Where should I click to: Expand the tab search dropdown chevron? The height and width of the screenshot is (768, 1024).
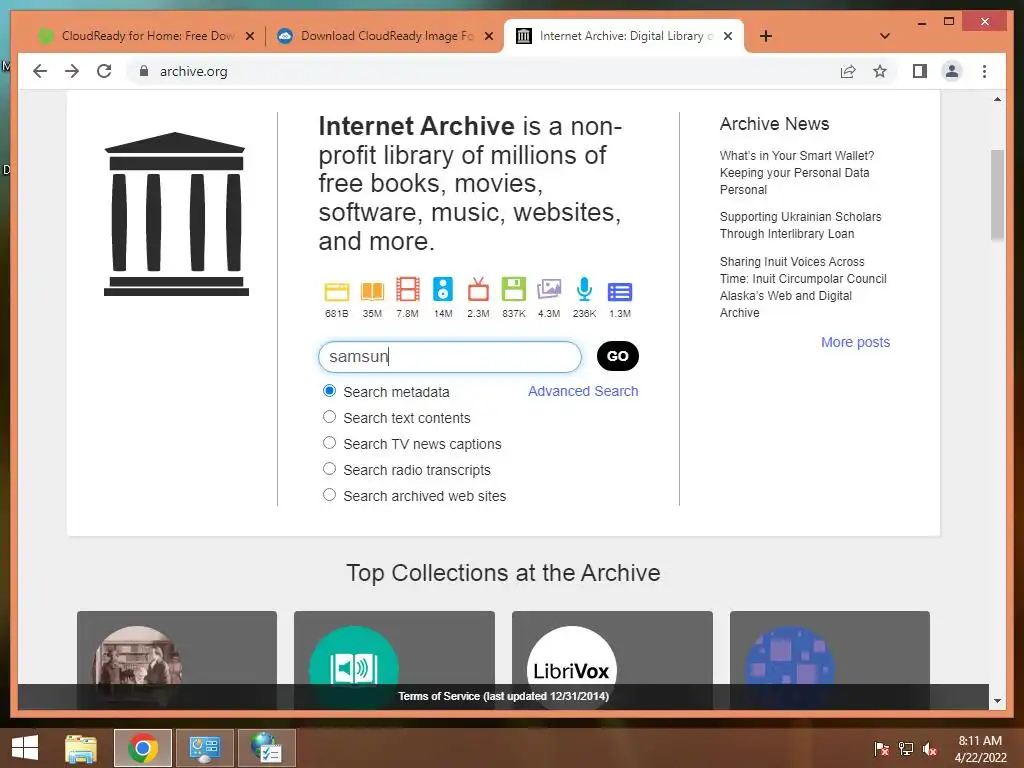(x=884, y=36)
